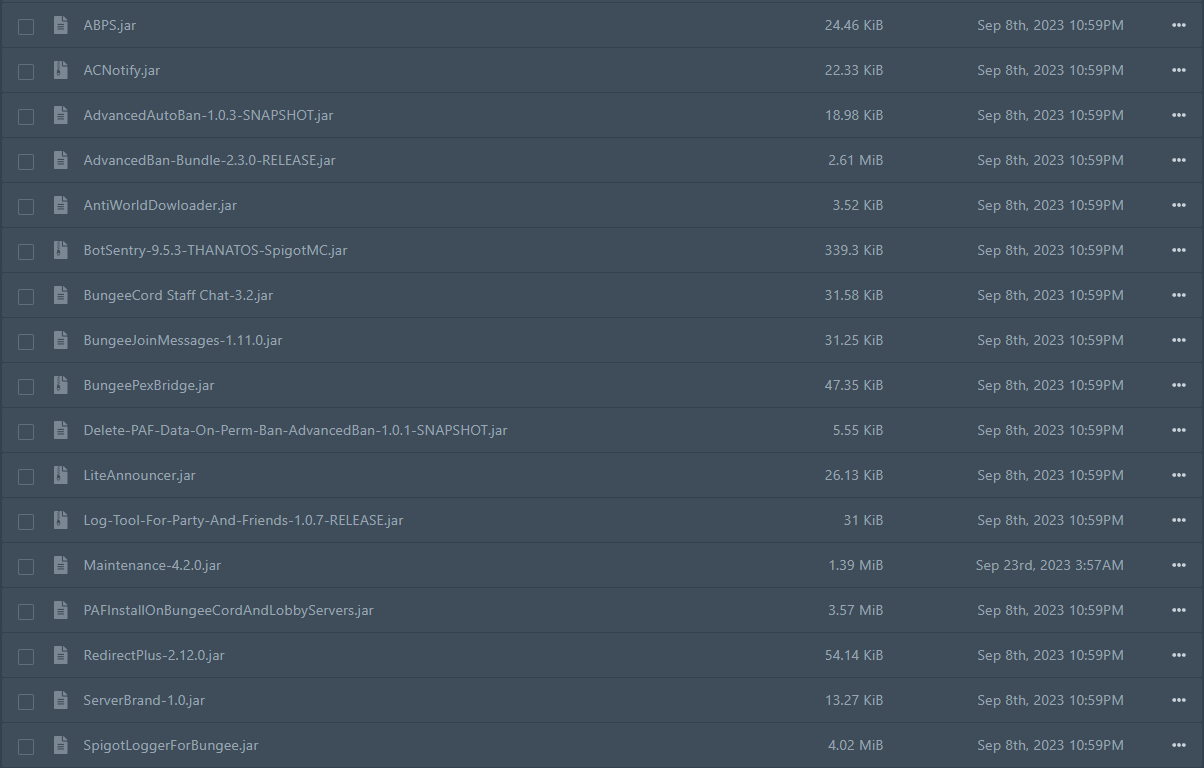Open the Delete-PAF-Data-On-Perm-Ban file link
The image size is (1204, 768).
click(295, 430)
